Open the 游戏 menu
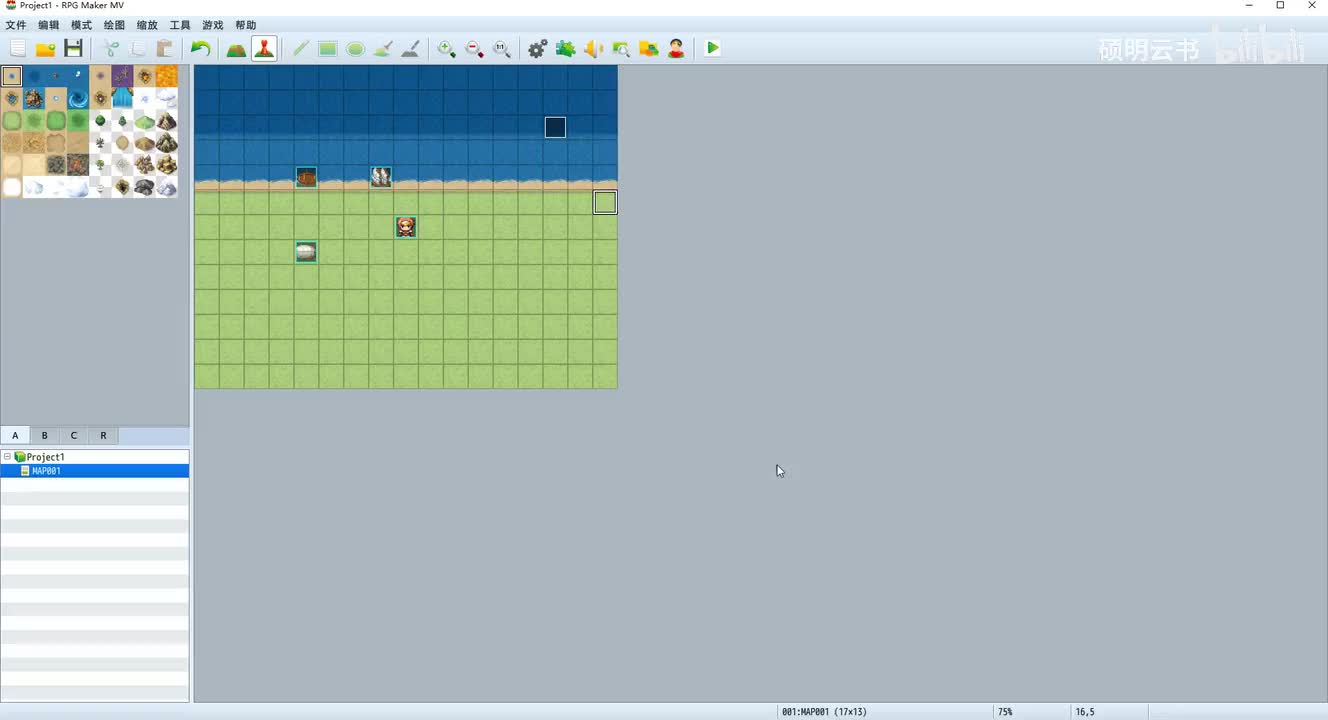Viewport: 1328px width, 720px height. [213, 25]
